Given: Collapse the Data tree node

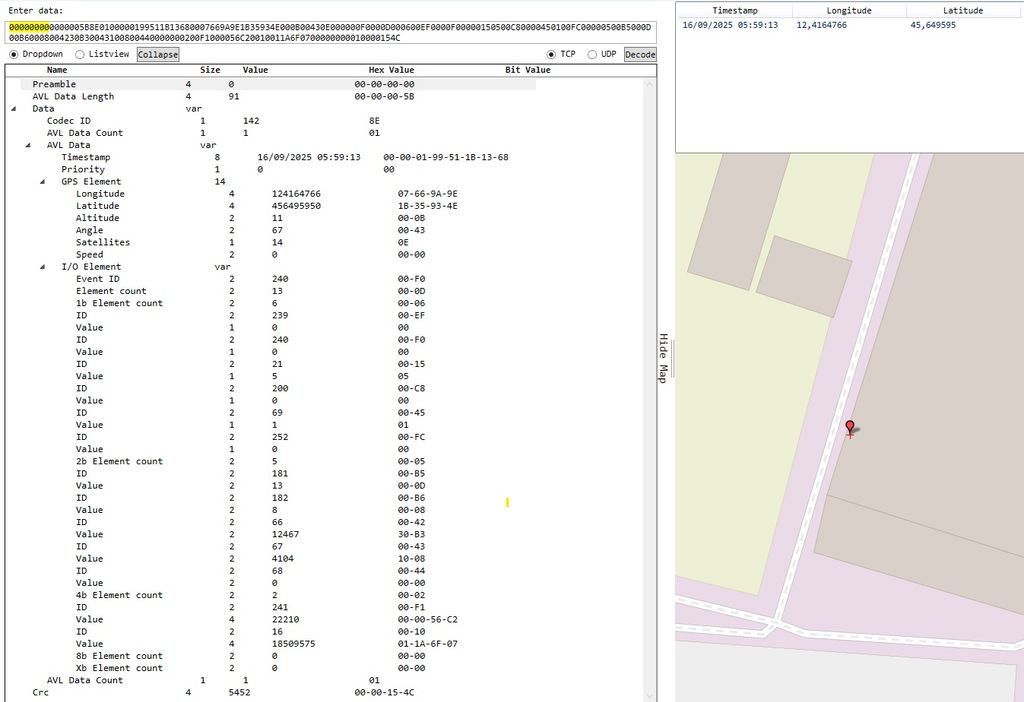Looking at the screenshot, I should (14, 109).
